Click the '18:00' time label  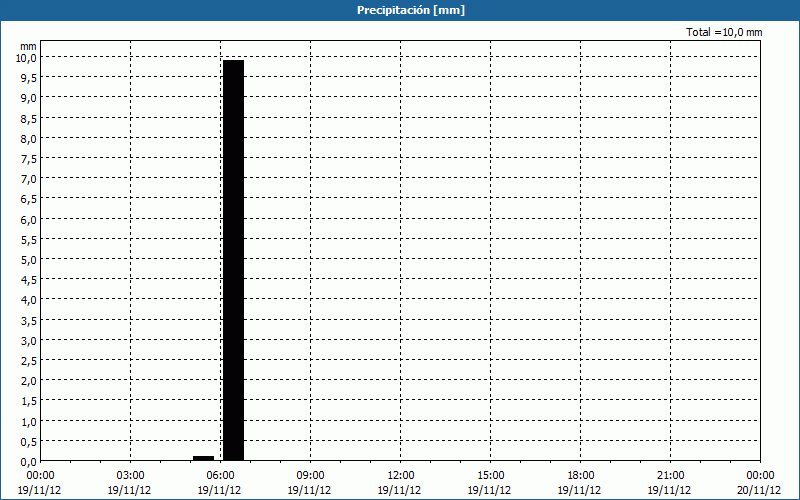point(580,476)
